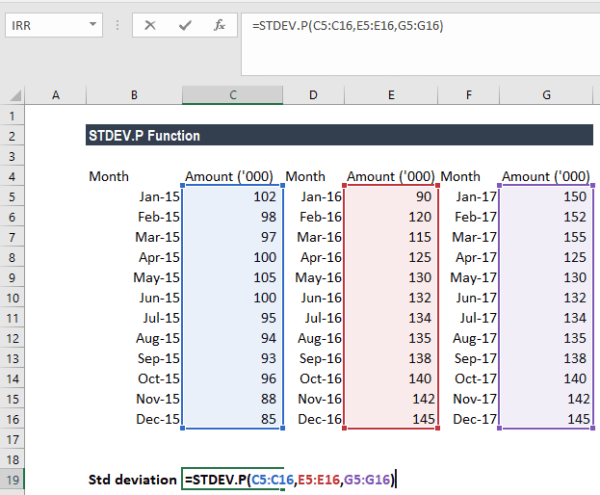Click the Name Box showing IRR

54,25
